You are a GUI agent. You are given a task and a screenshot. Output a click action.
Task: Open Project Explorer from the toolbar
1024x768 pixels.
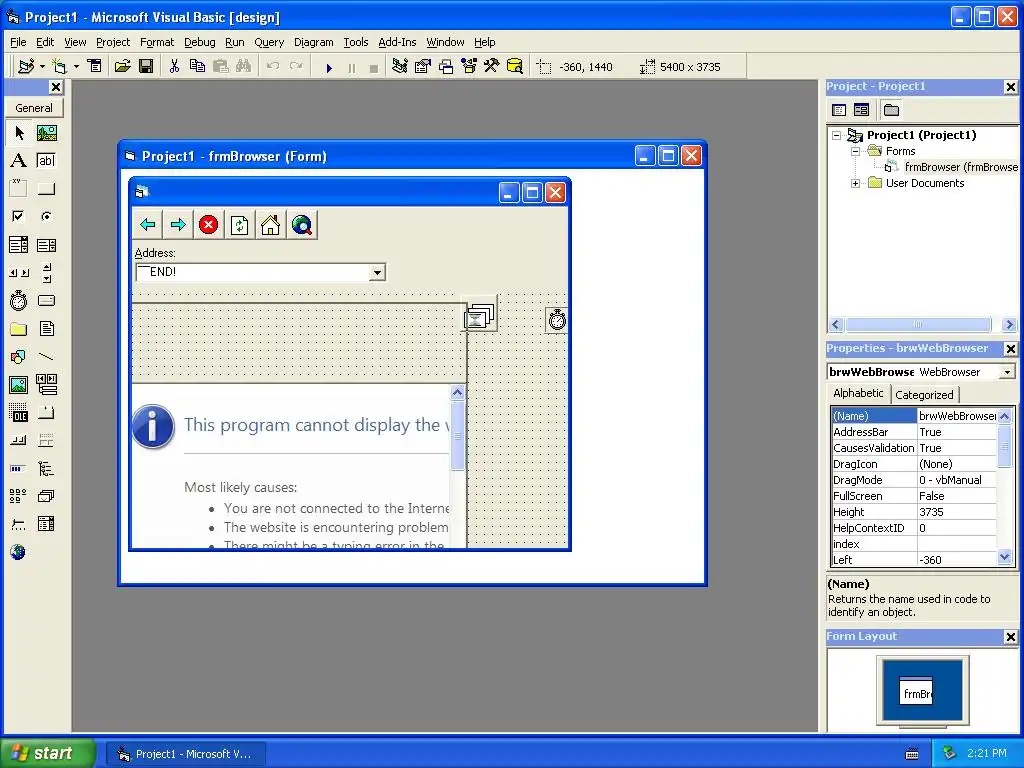[400, 66]
